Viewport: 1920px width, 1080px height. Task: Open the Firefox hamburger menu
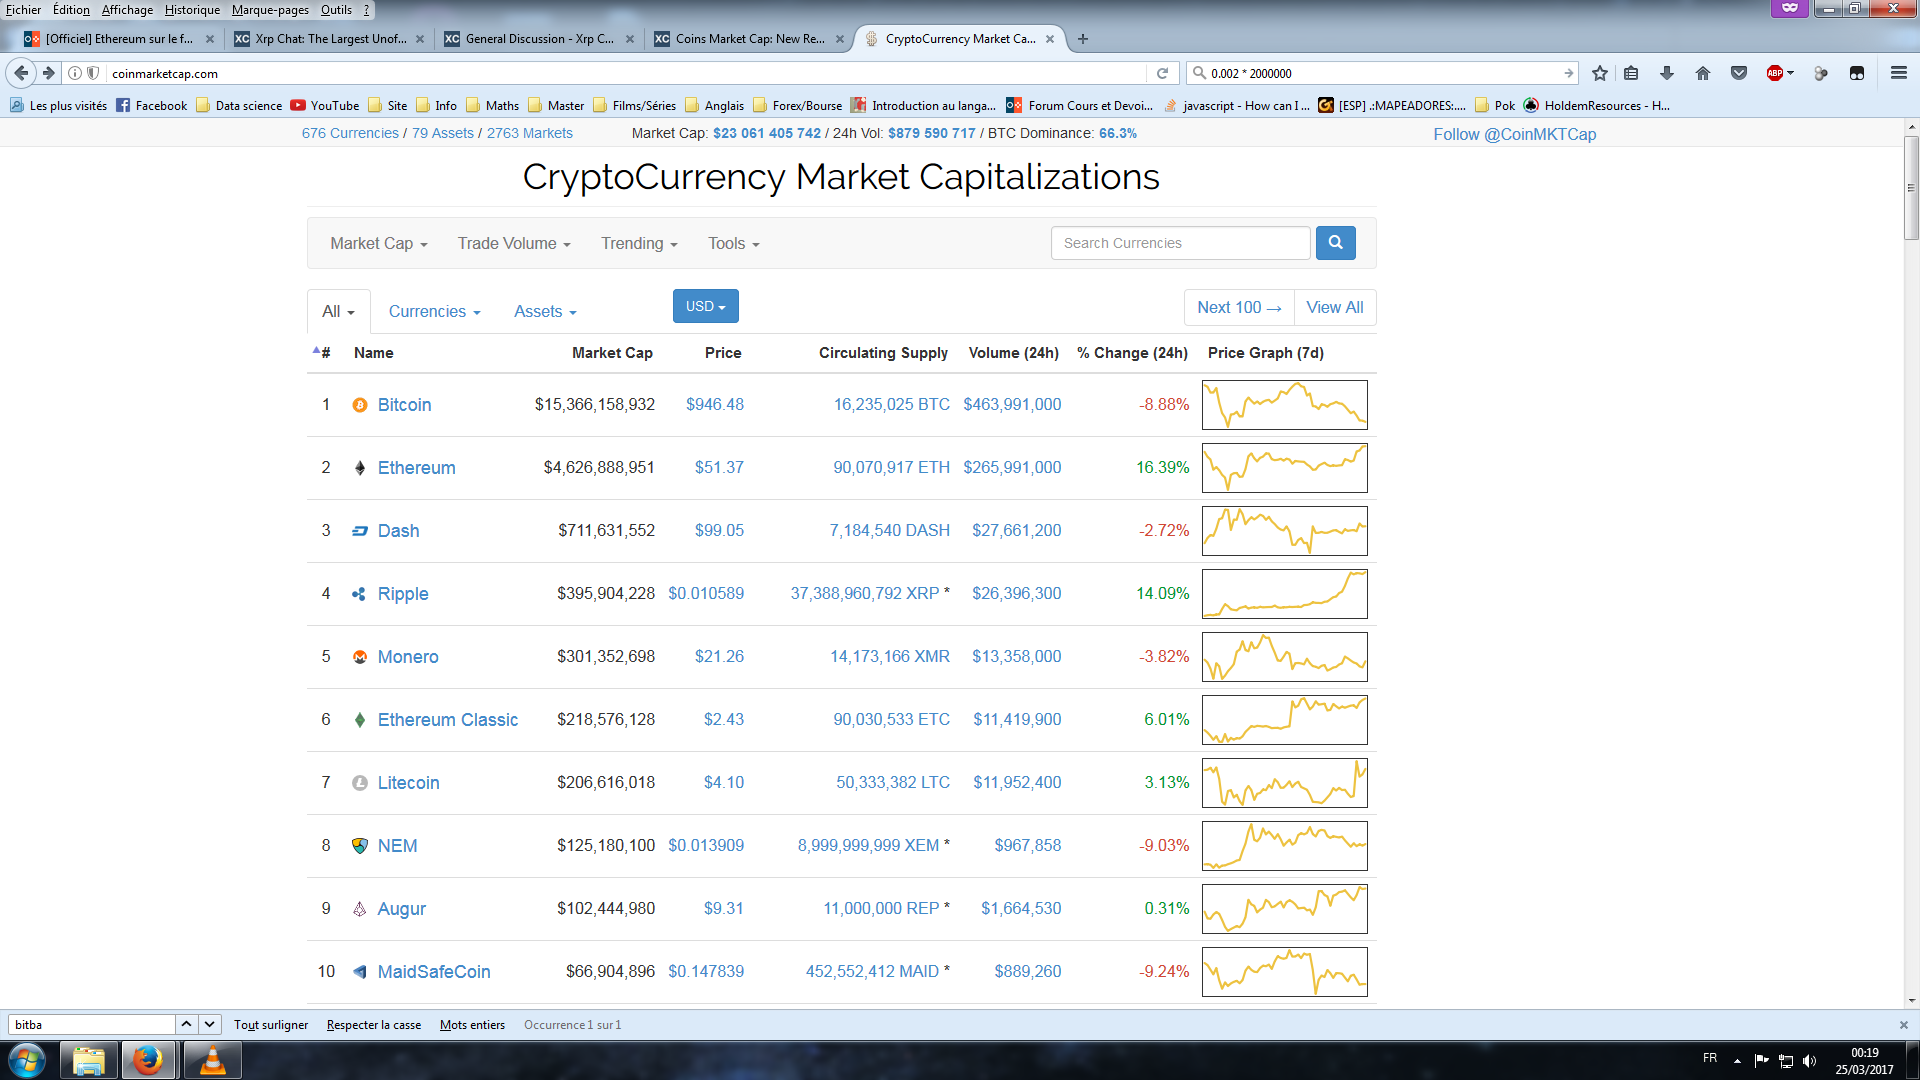[1899, 73]
